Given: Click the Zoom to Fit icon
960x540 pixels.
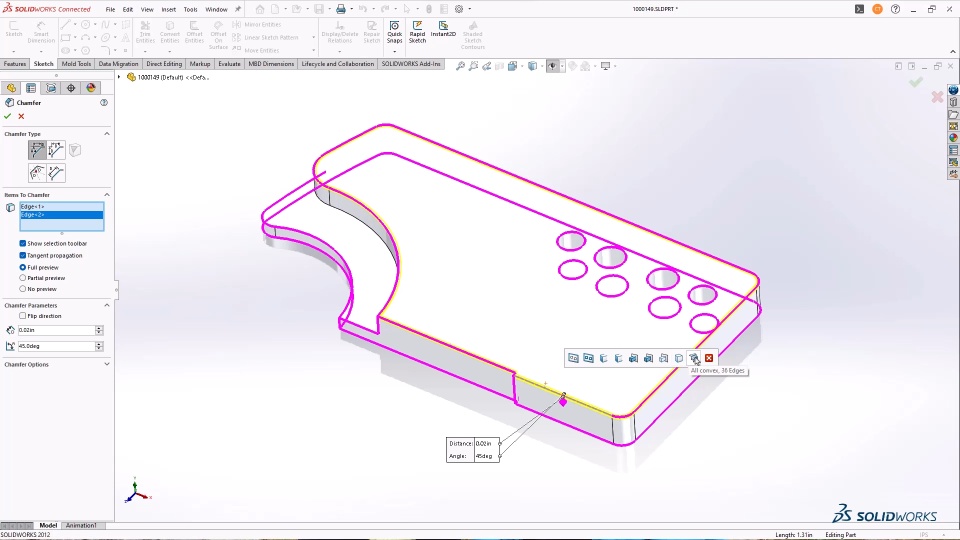Looking at the screenshot, I should [460, 66].
